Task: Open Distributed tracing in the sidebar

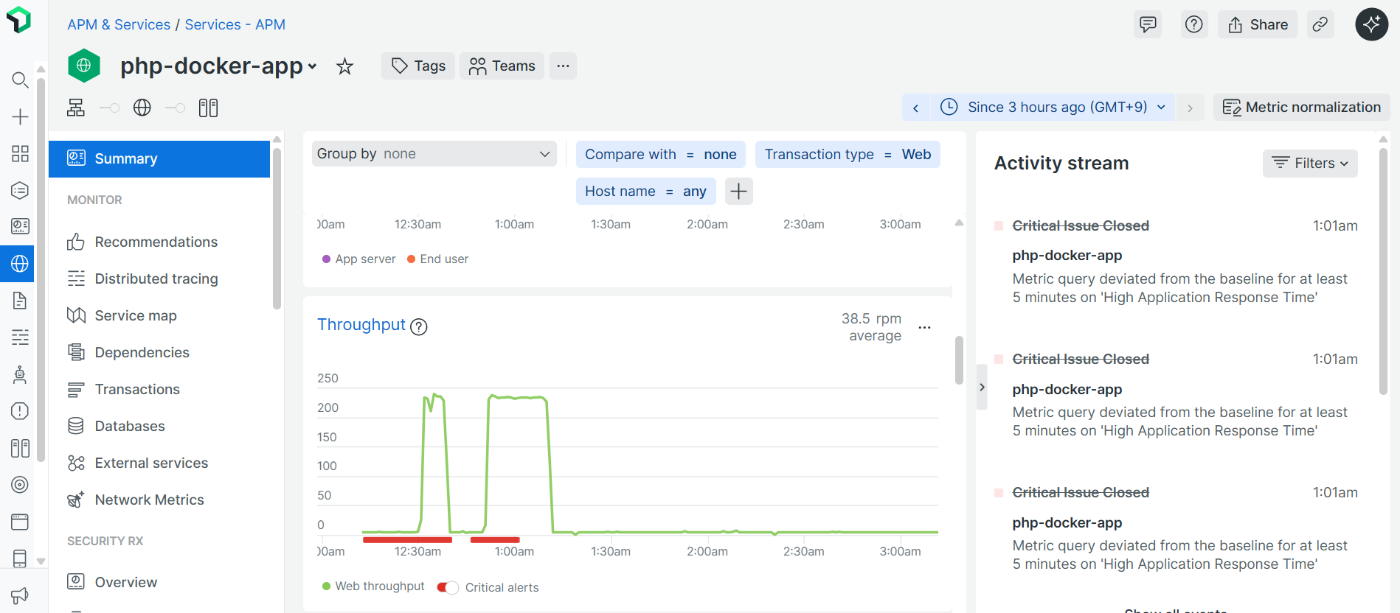Action: click(156, 279)
